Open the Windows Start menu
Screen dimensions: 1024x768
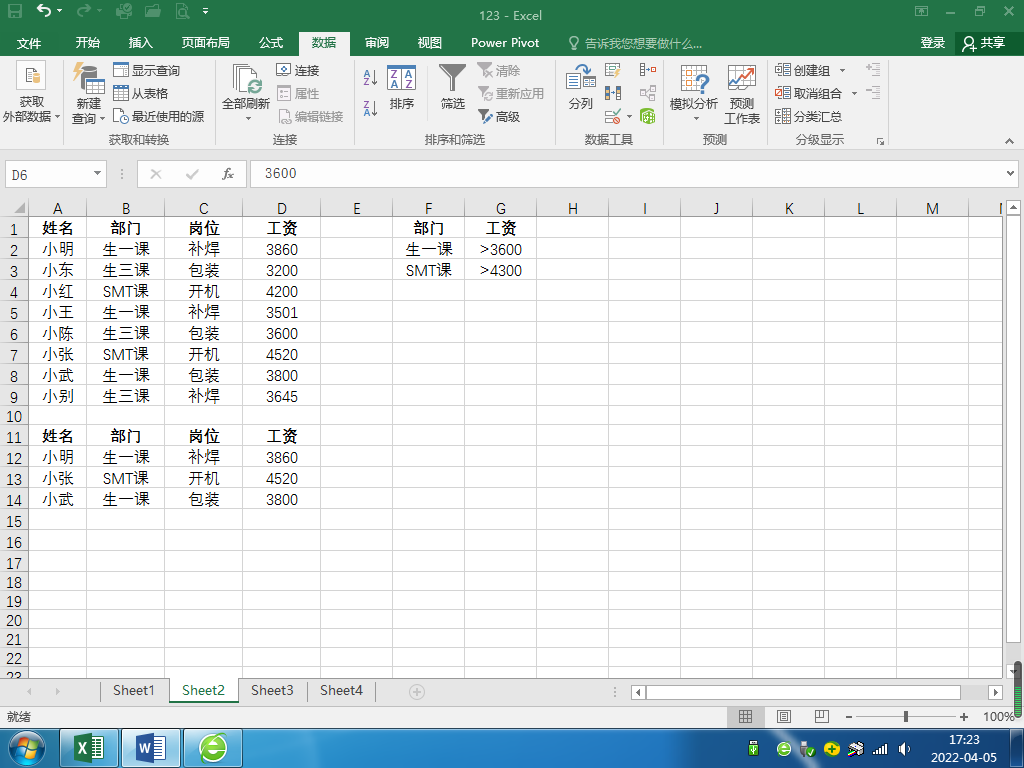(x=27, y=748)
